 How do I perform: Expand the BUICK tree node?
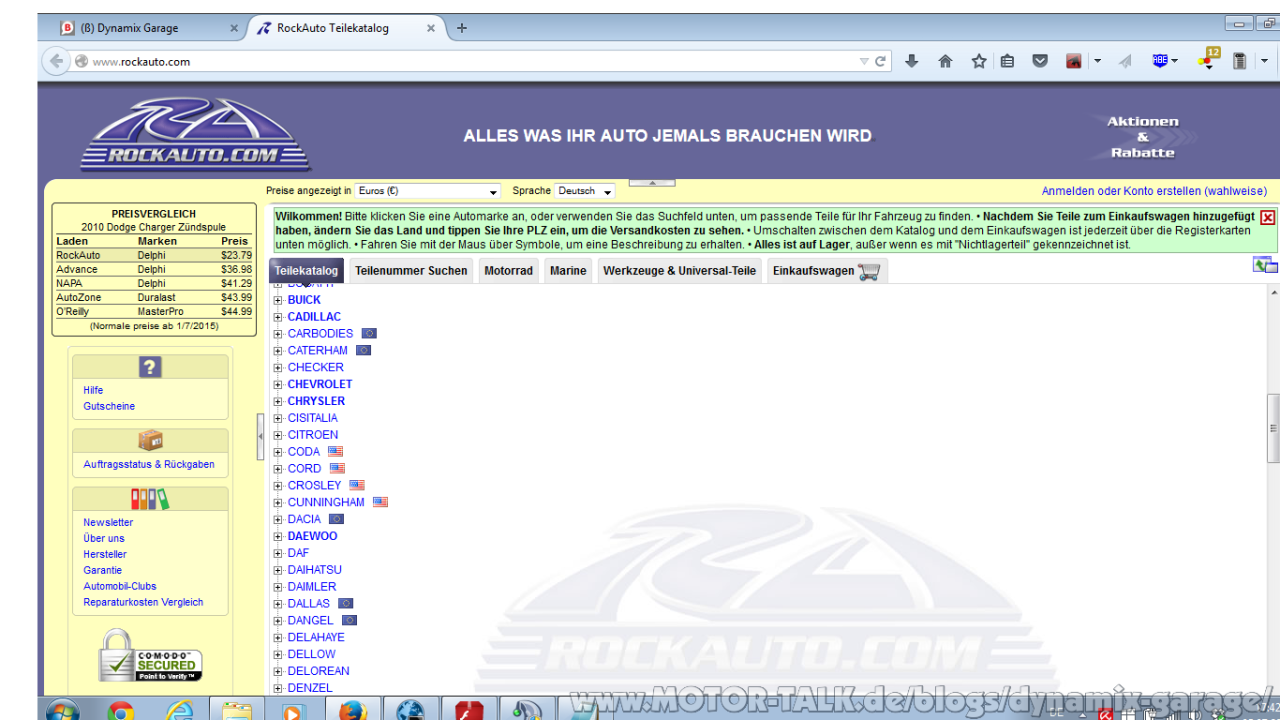(x=278, y=300)
